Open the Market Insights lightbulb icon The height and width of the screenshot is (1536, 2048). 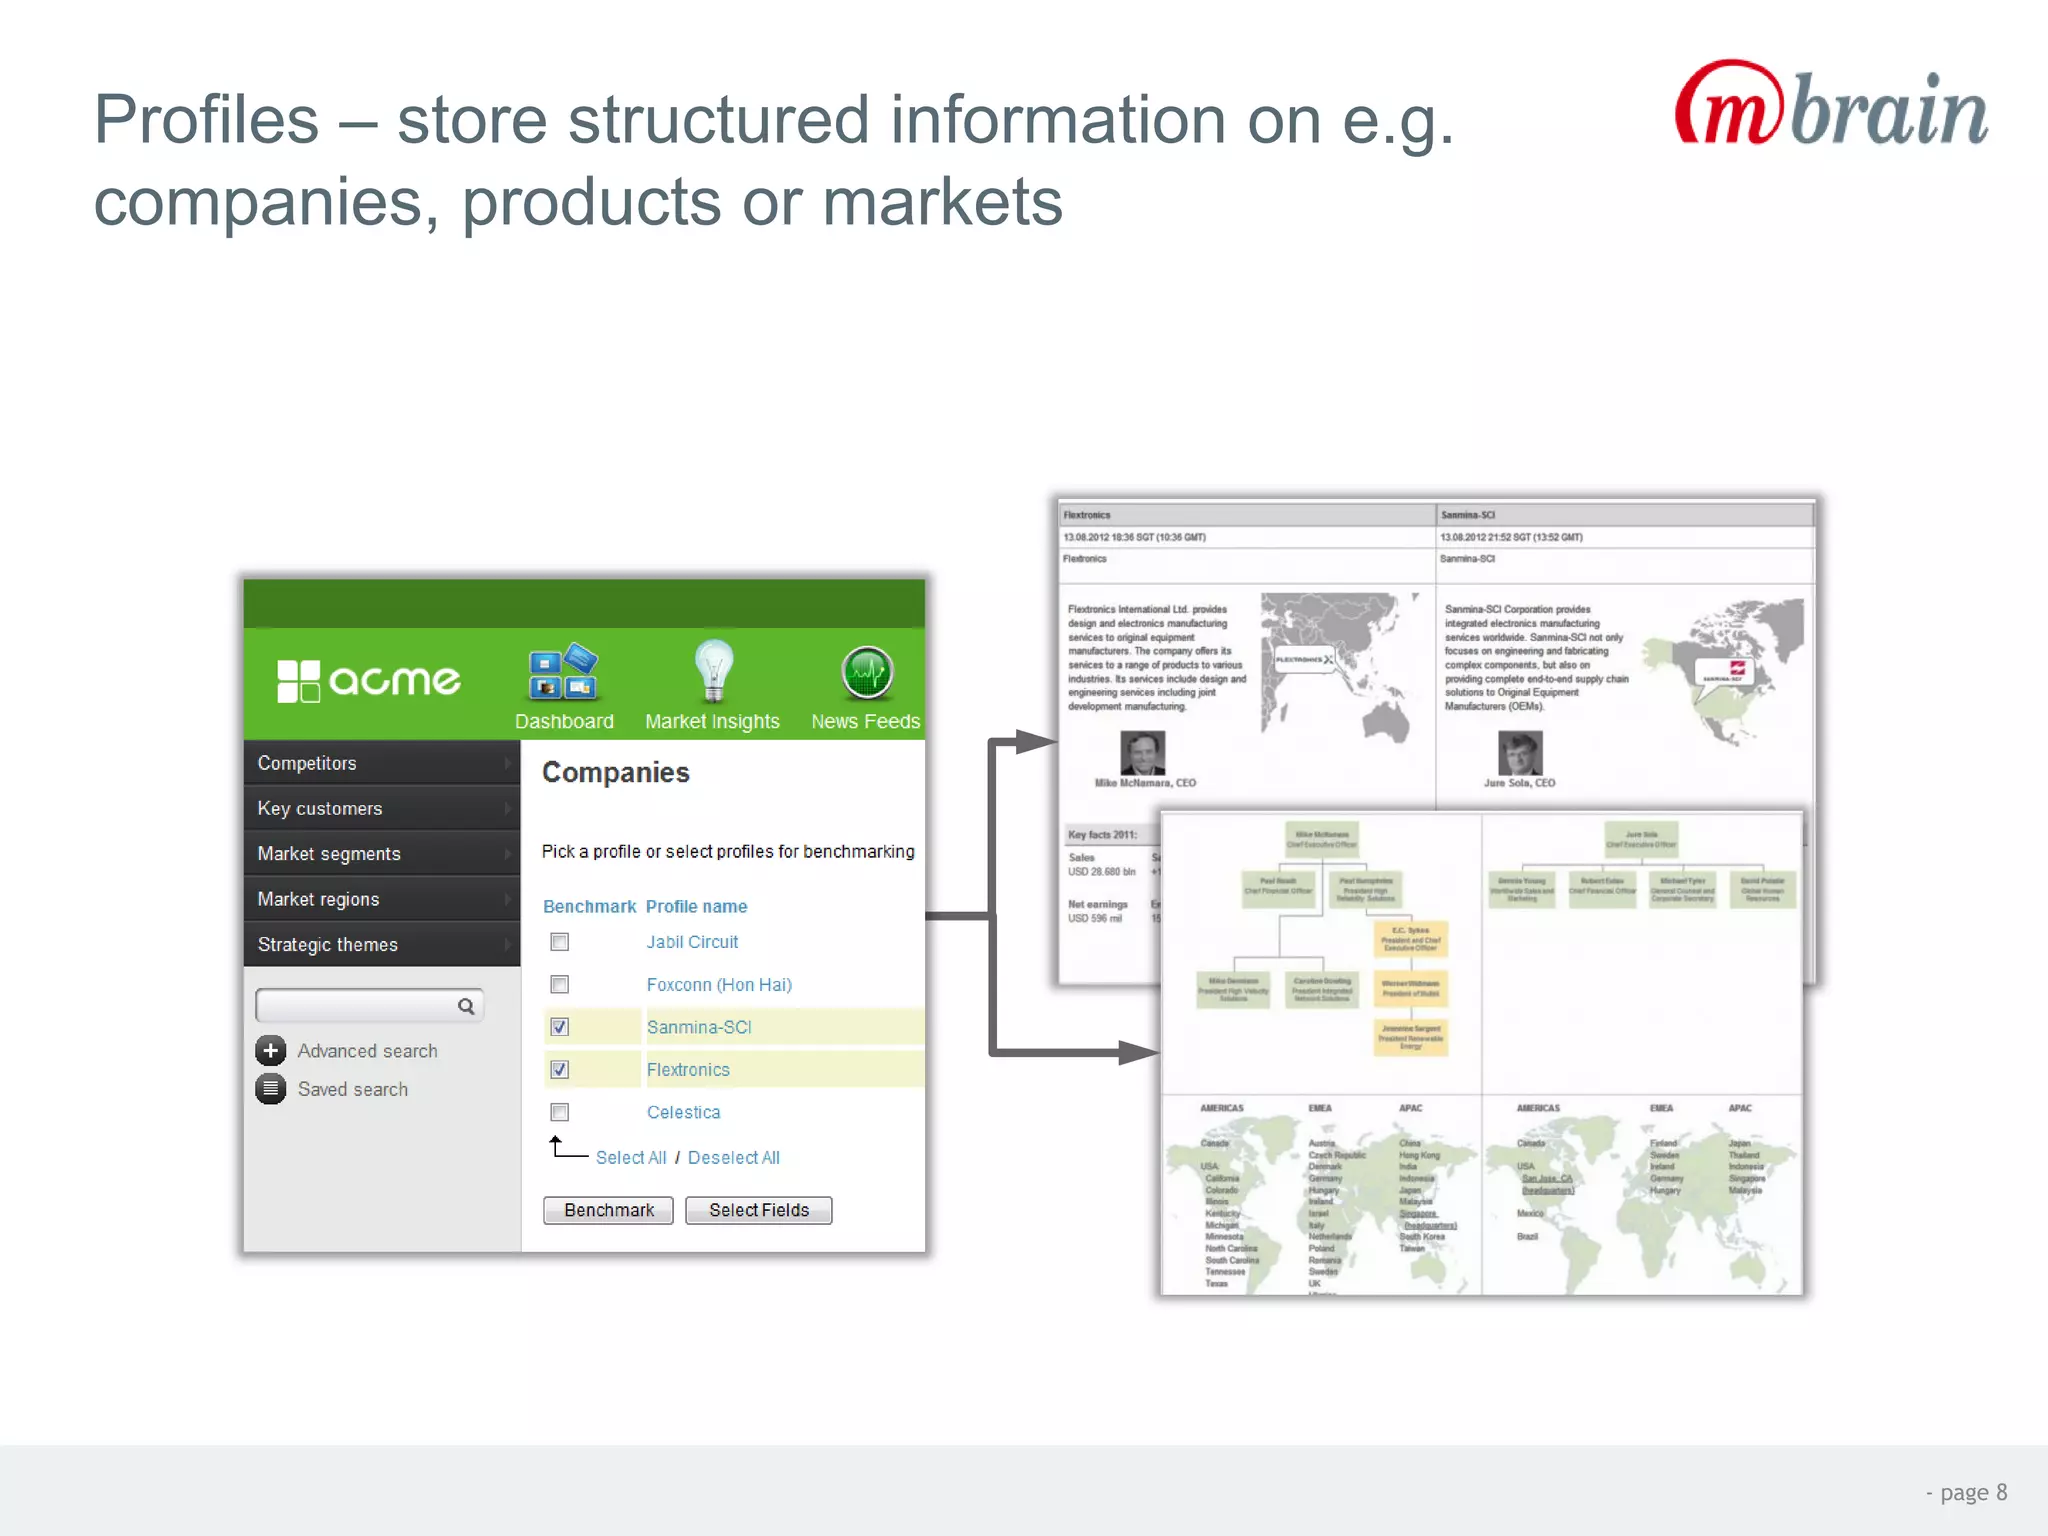coord(714,671)
